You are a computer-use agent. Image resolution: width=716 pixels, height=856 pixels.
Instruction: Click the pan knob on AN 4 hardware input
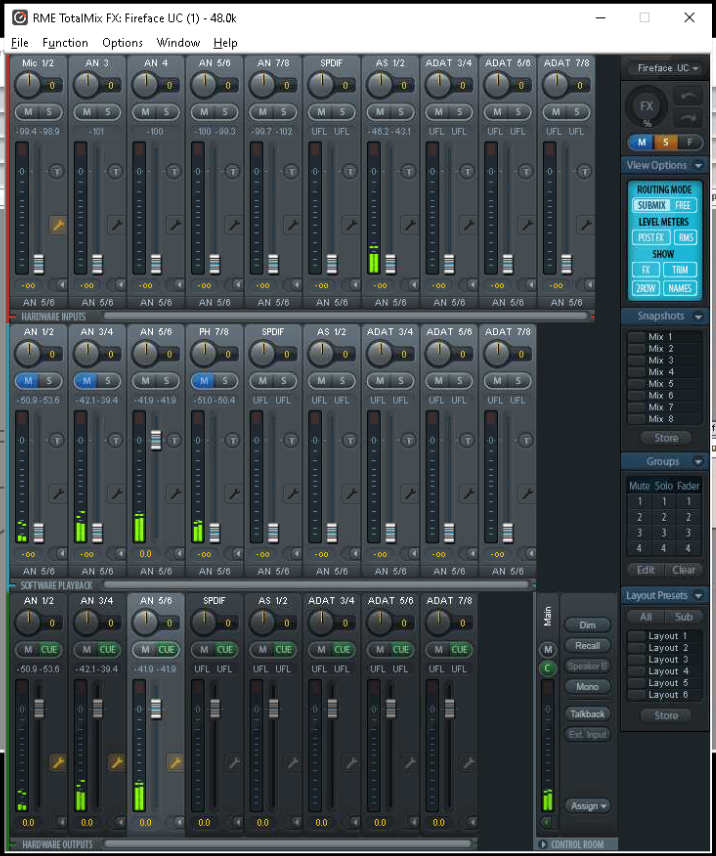pos(145,85)
